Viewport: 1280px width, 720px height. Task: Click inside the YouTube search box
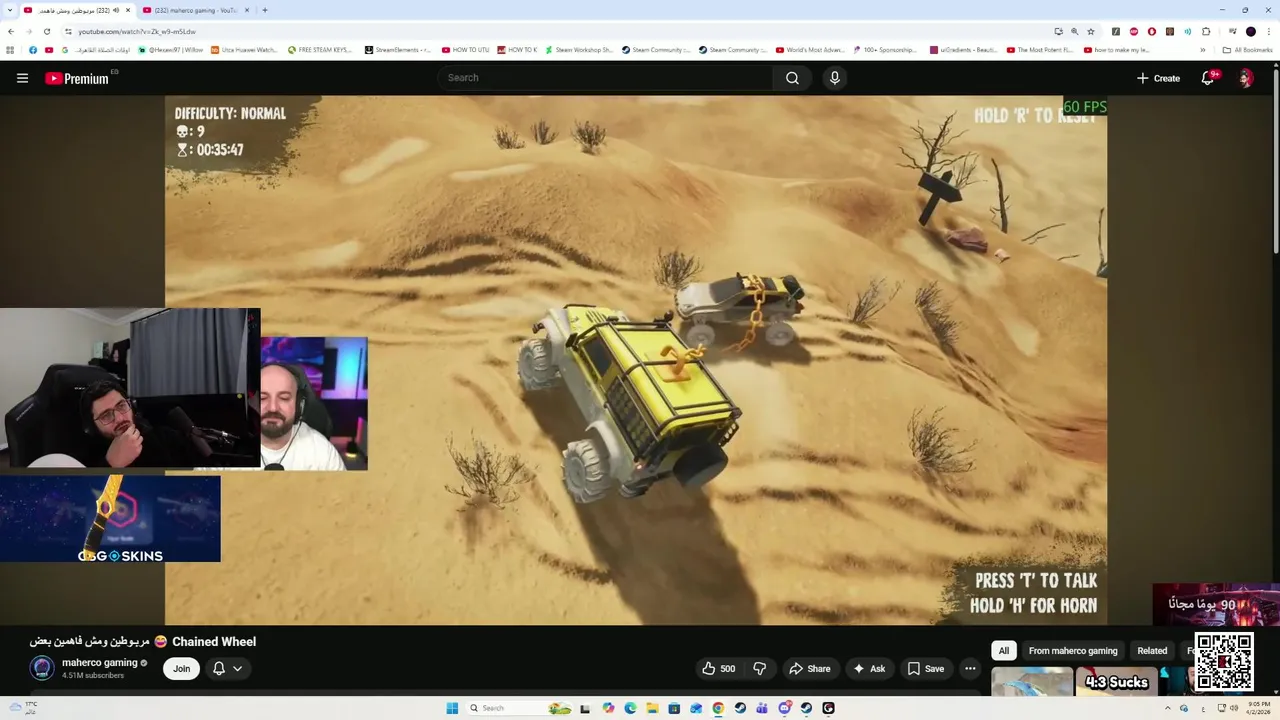(605, 78)
